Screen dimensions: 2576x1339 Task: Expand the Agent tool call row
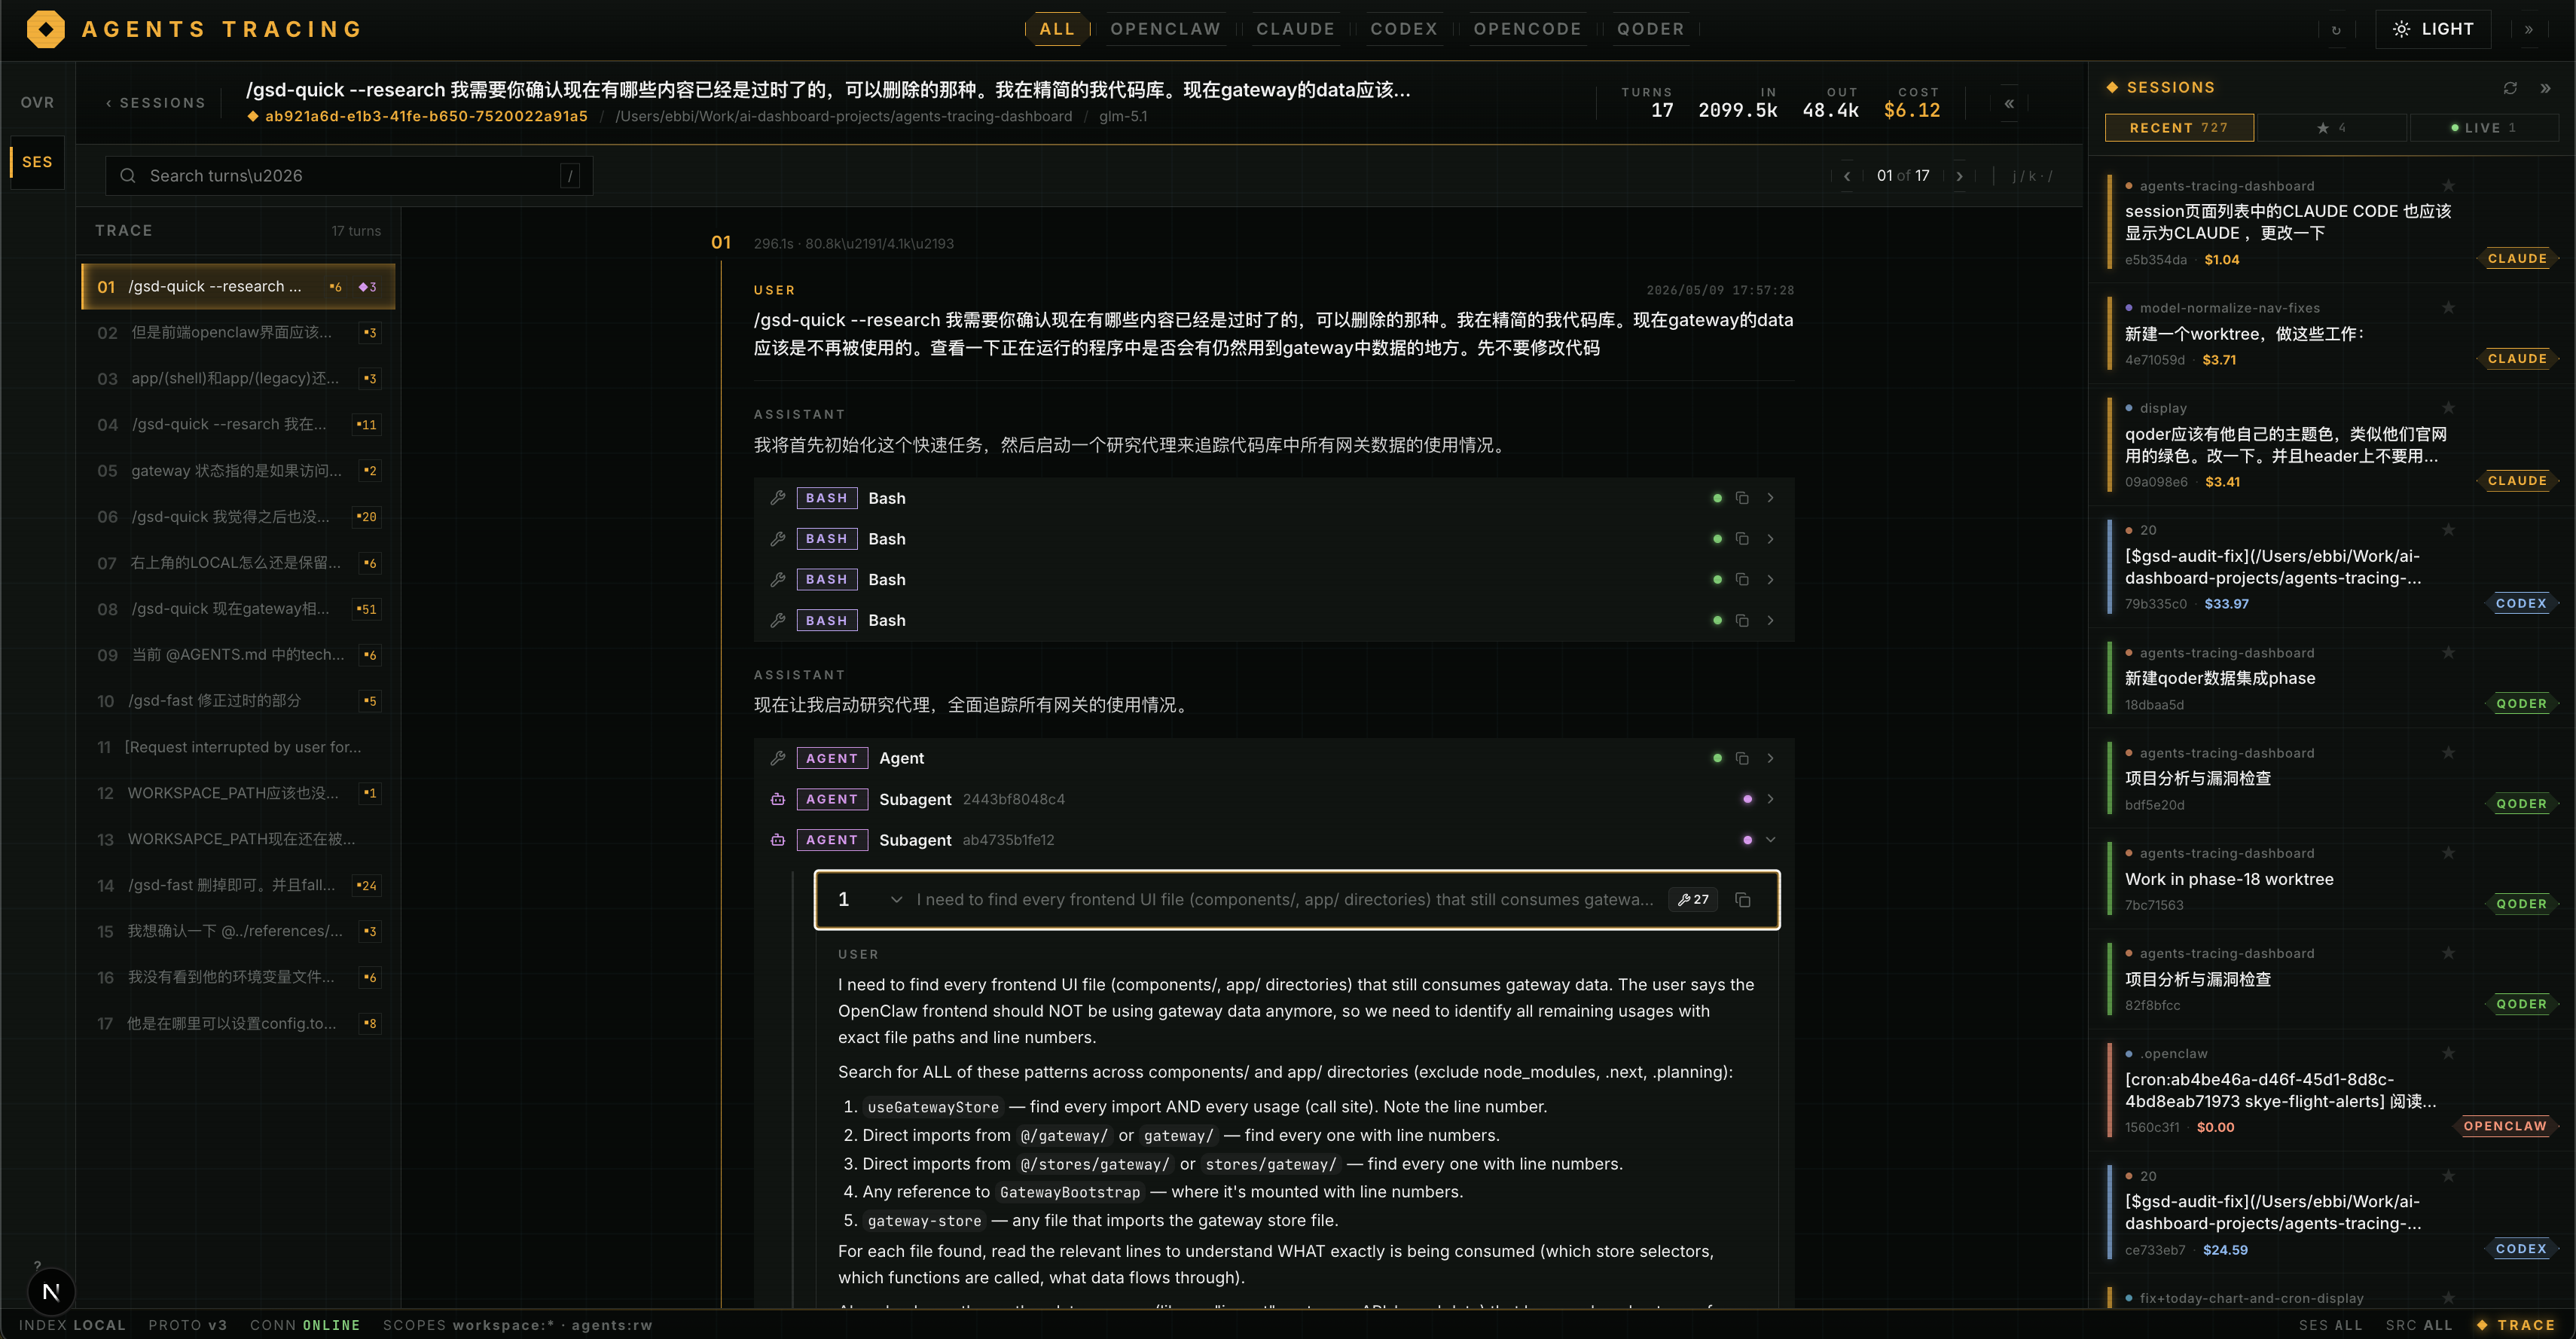(1771, 758)
